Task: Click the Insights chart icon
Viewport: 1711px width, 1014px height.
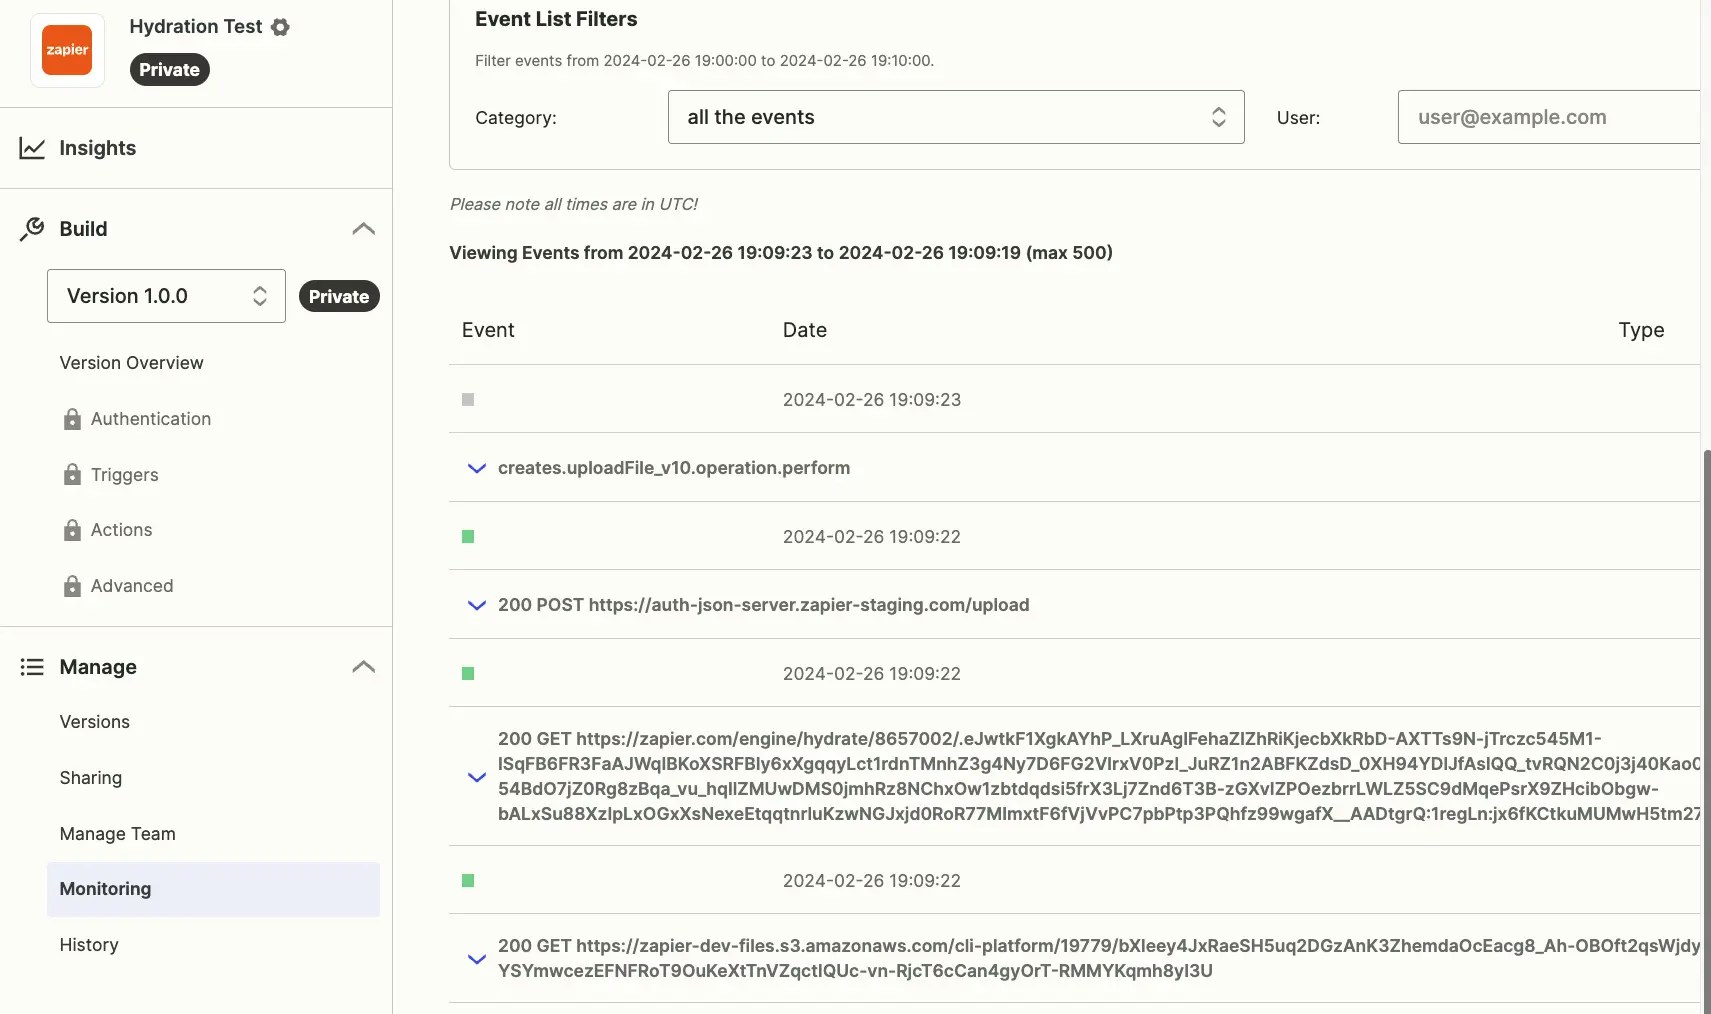Action: 32,148
